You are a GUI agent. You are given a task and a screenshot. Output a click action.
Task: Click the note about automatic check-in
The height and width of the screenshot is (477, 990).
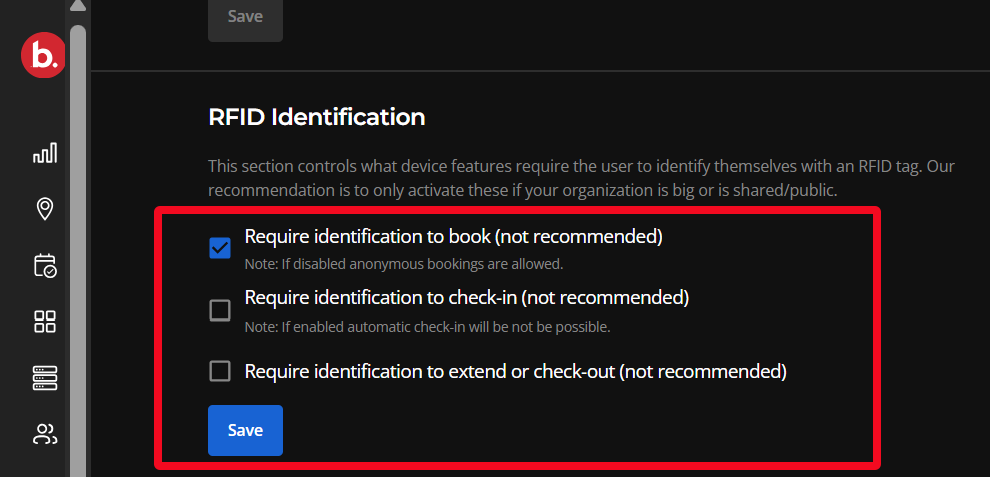[427, 327]
